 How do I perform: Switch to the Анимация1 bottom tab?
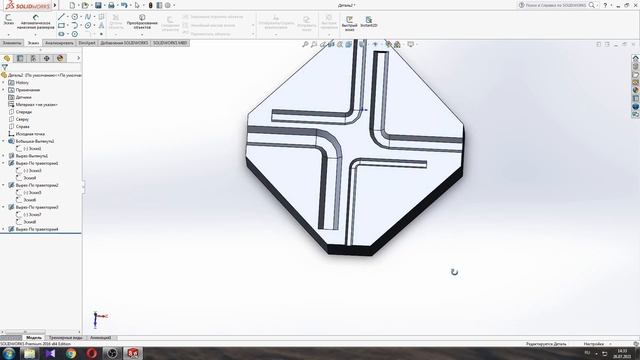pyautogui.click(x=100, y=338)
